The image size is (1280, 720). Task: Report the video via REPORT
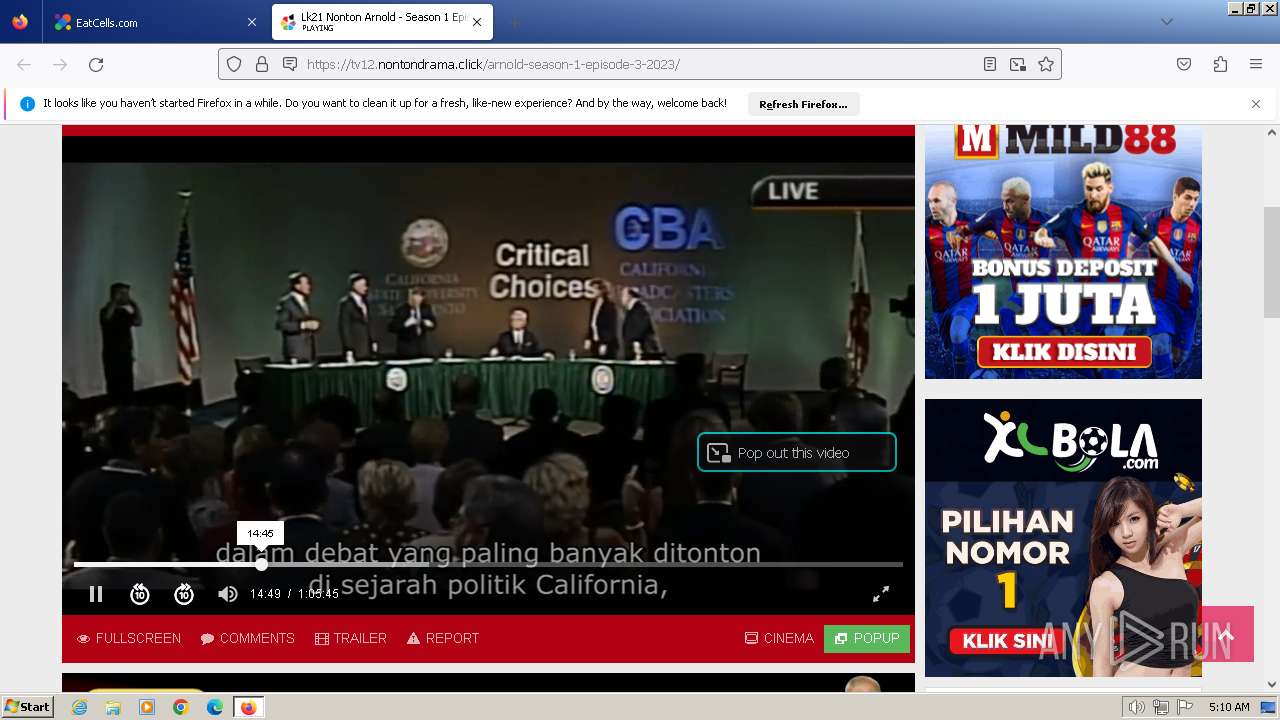443,638
